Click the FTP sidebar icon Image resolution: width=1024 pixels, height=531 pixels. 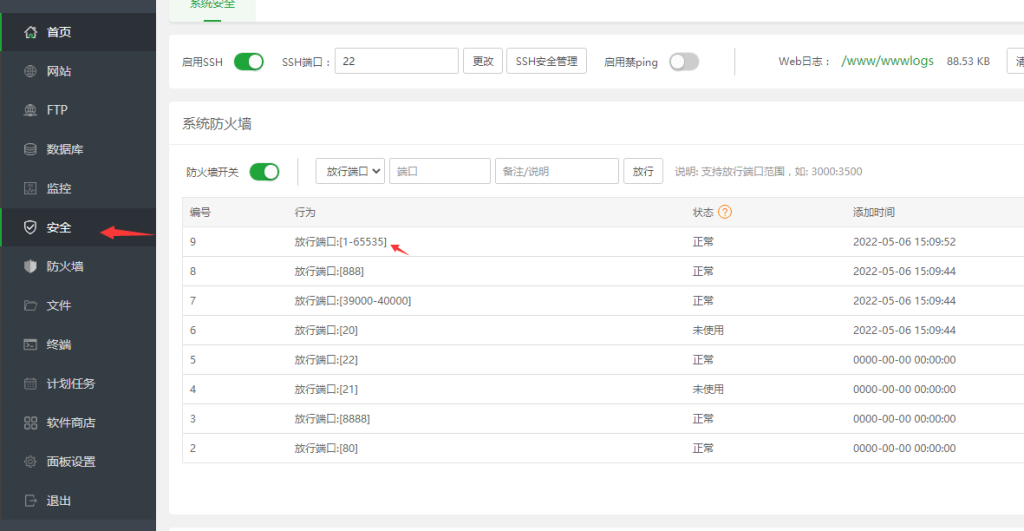tap(30, 110)
